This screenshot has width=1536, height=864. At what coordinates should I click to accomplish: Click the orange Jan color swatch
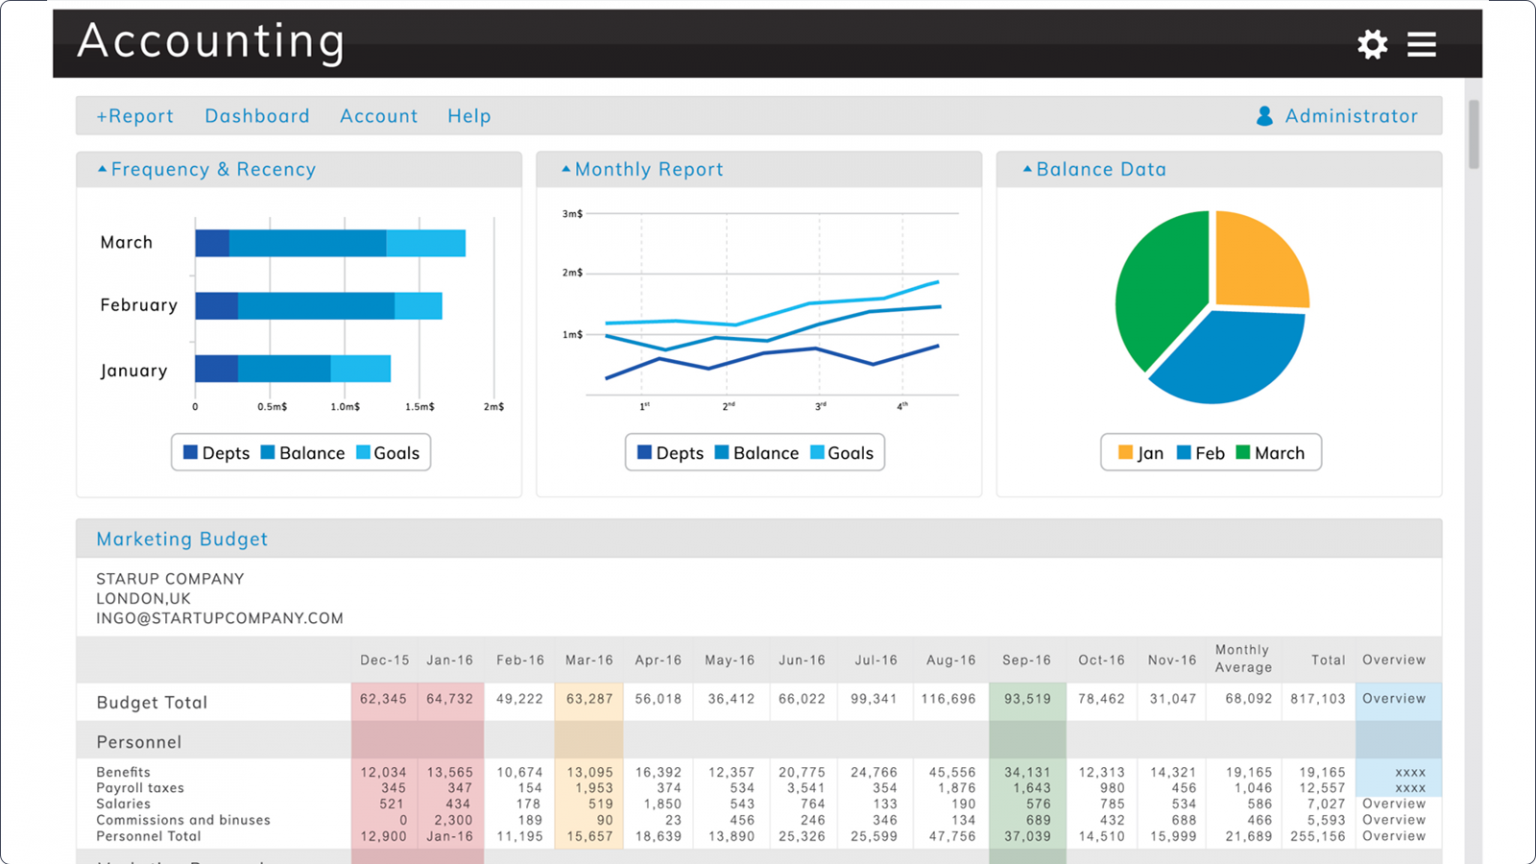pyautogui.click(x=1126, y=452)
